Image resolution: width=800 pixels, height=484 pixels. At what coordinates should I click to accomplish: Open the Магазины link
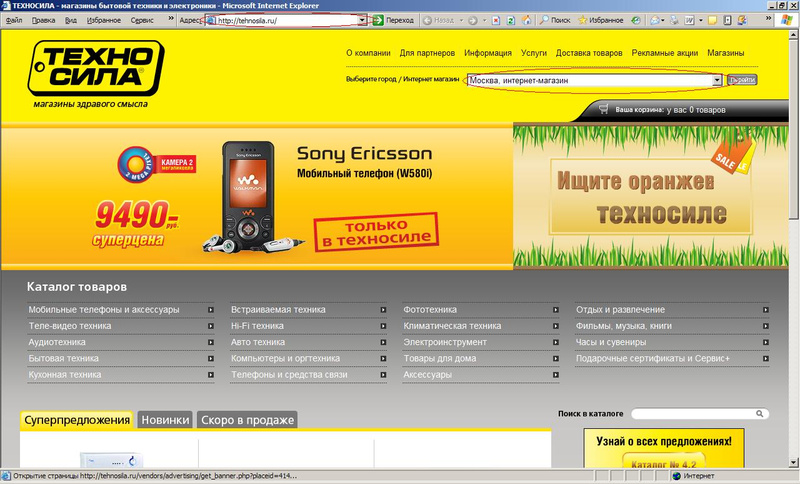pos(726,53)
